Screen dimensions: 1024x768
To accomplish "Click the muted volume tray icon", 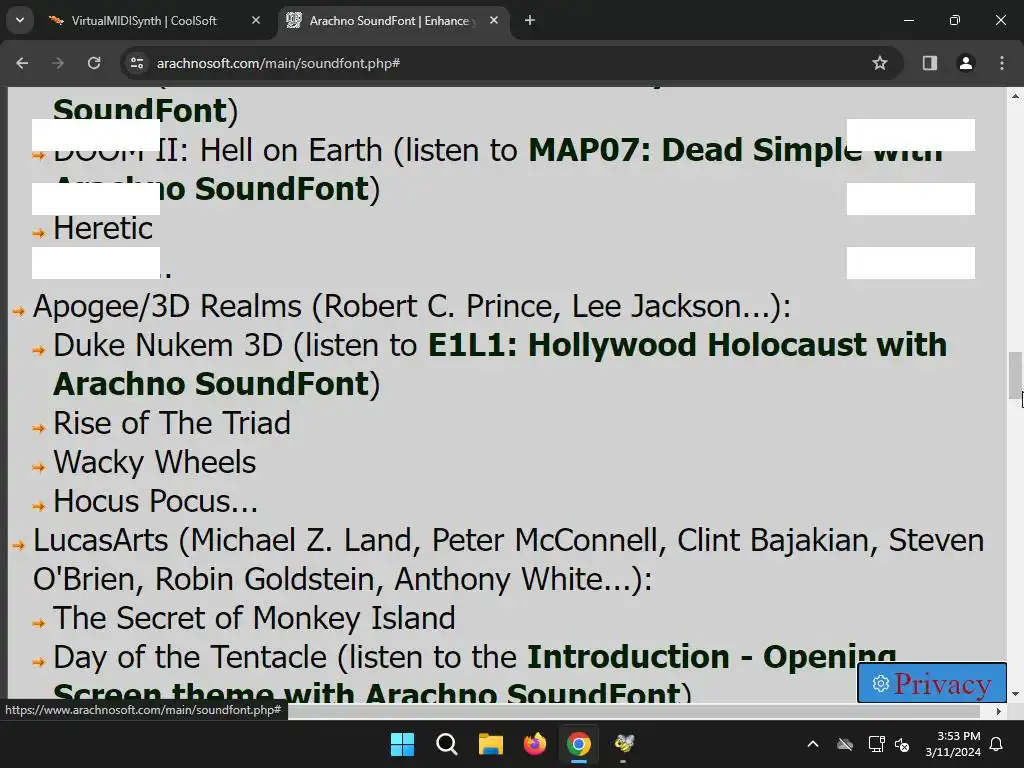I will [903, 744].
